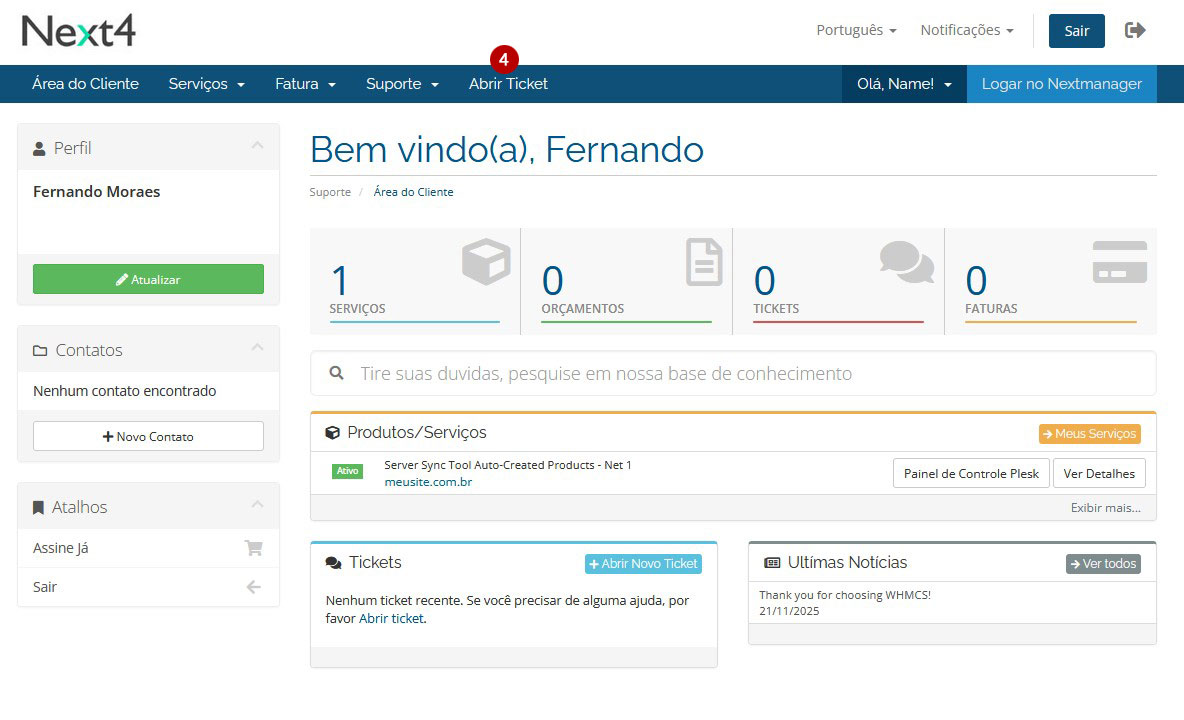The width and height of the screenshot is (1184, 720).
Task: Click the Serviços box icon tile
Action: pyautogui.click(x=486, y=263)
